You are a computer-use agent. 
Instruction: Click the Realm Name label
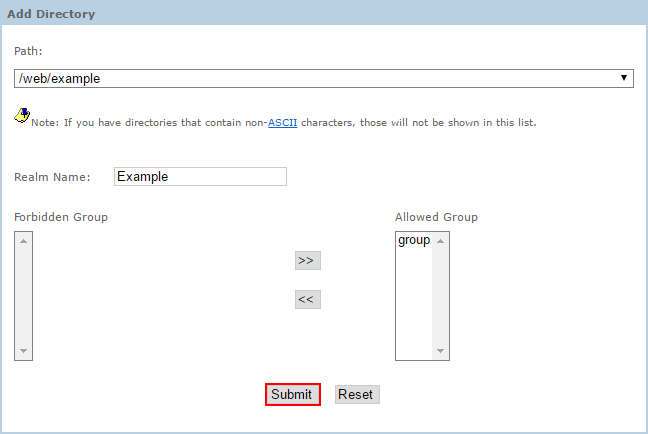pos(52,177)
